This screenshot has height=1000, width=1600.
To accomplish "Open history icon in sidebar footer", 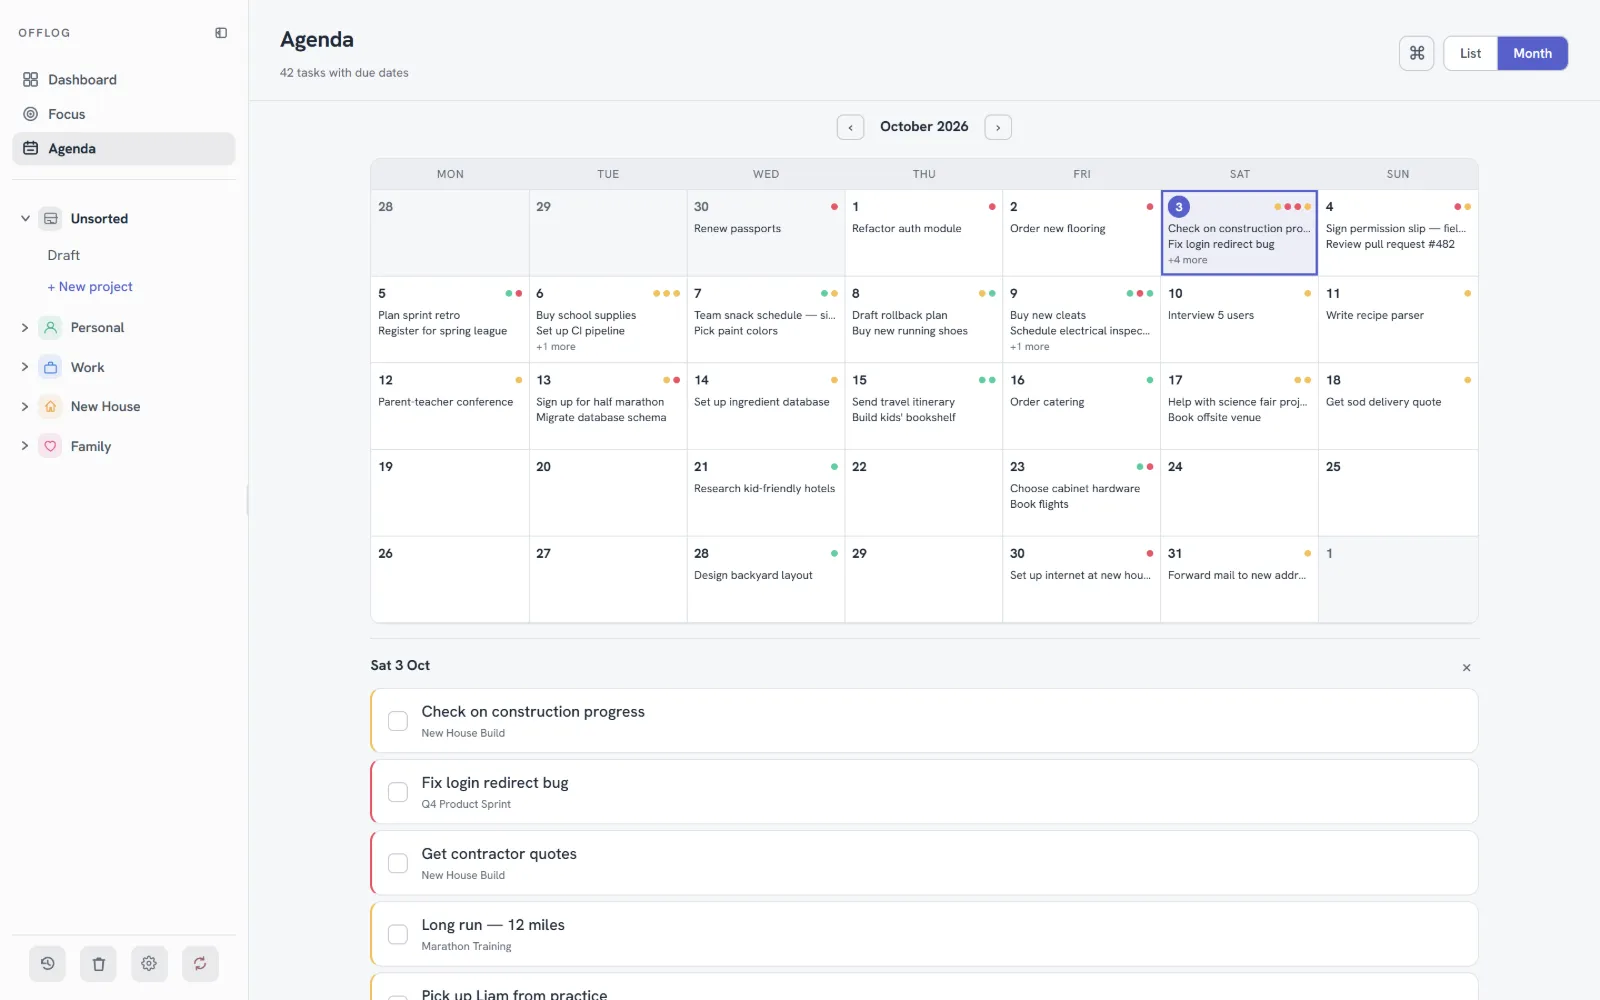I will coord(47,964).
